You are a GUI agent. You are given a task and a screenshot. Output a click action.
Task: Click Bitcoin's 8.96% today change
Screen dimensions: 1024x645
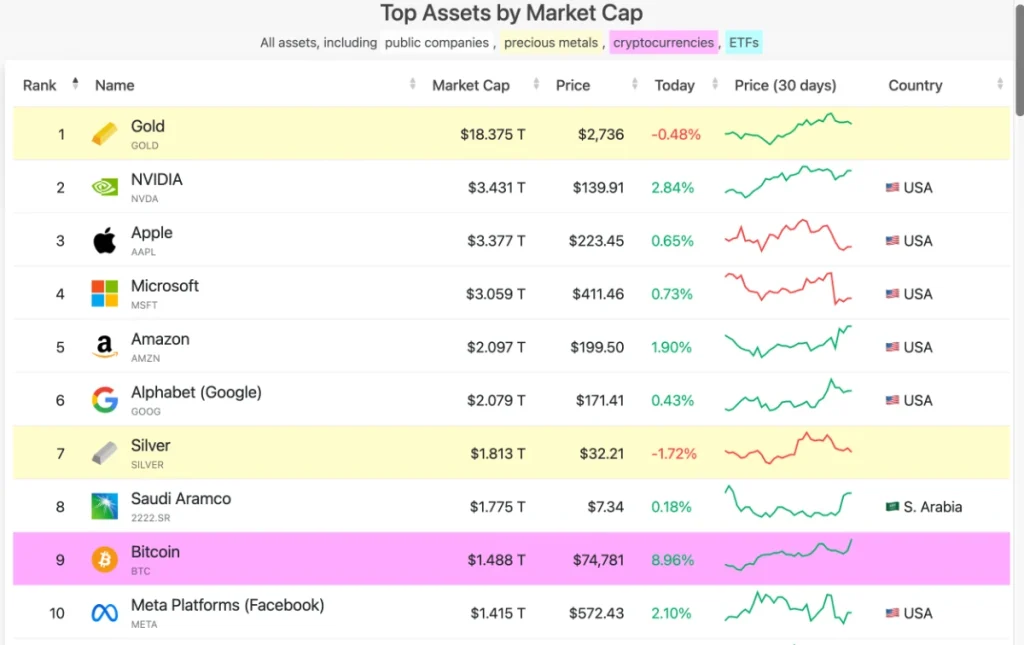click(672, 560)
